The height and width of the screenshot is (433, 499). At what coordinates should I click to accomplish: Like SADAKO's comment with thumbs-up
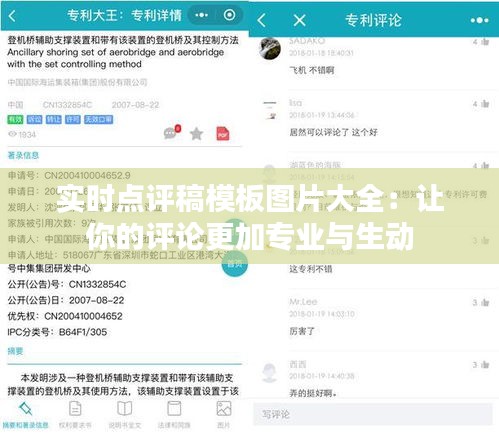[485, 42]
